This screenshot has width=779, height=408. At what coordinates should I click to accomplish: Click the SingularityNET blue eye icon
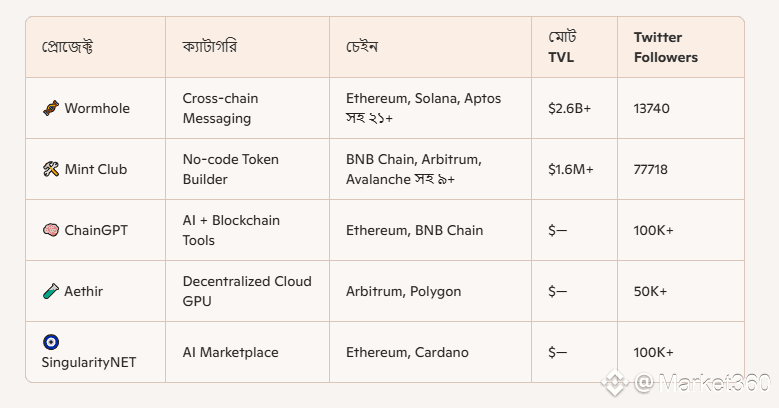[x=51, y=342]
